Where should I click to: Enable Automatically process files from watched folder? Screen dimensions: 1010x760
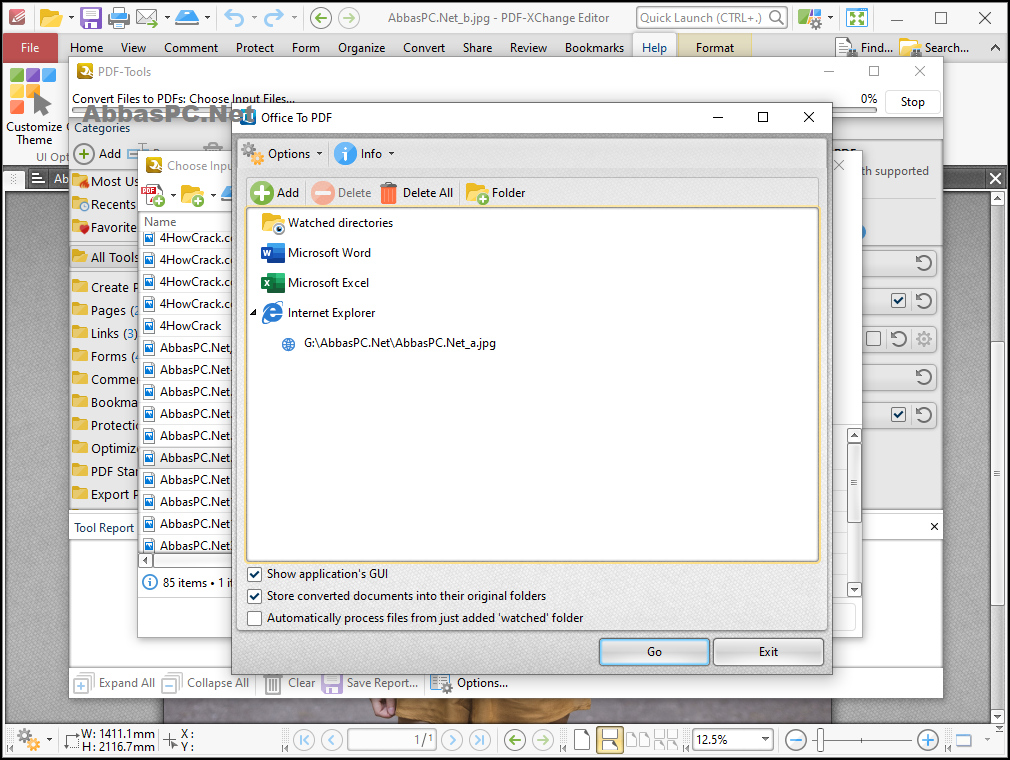click(254, 618)
